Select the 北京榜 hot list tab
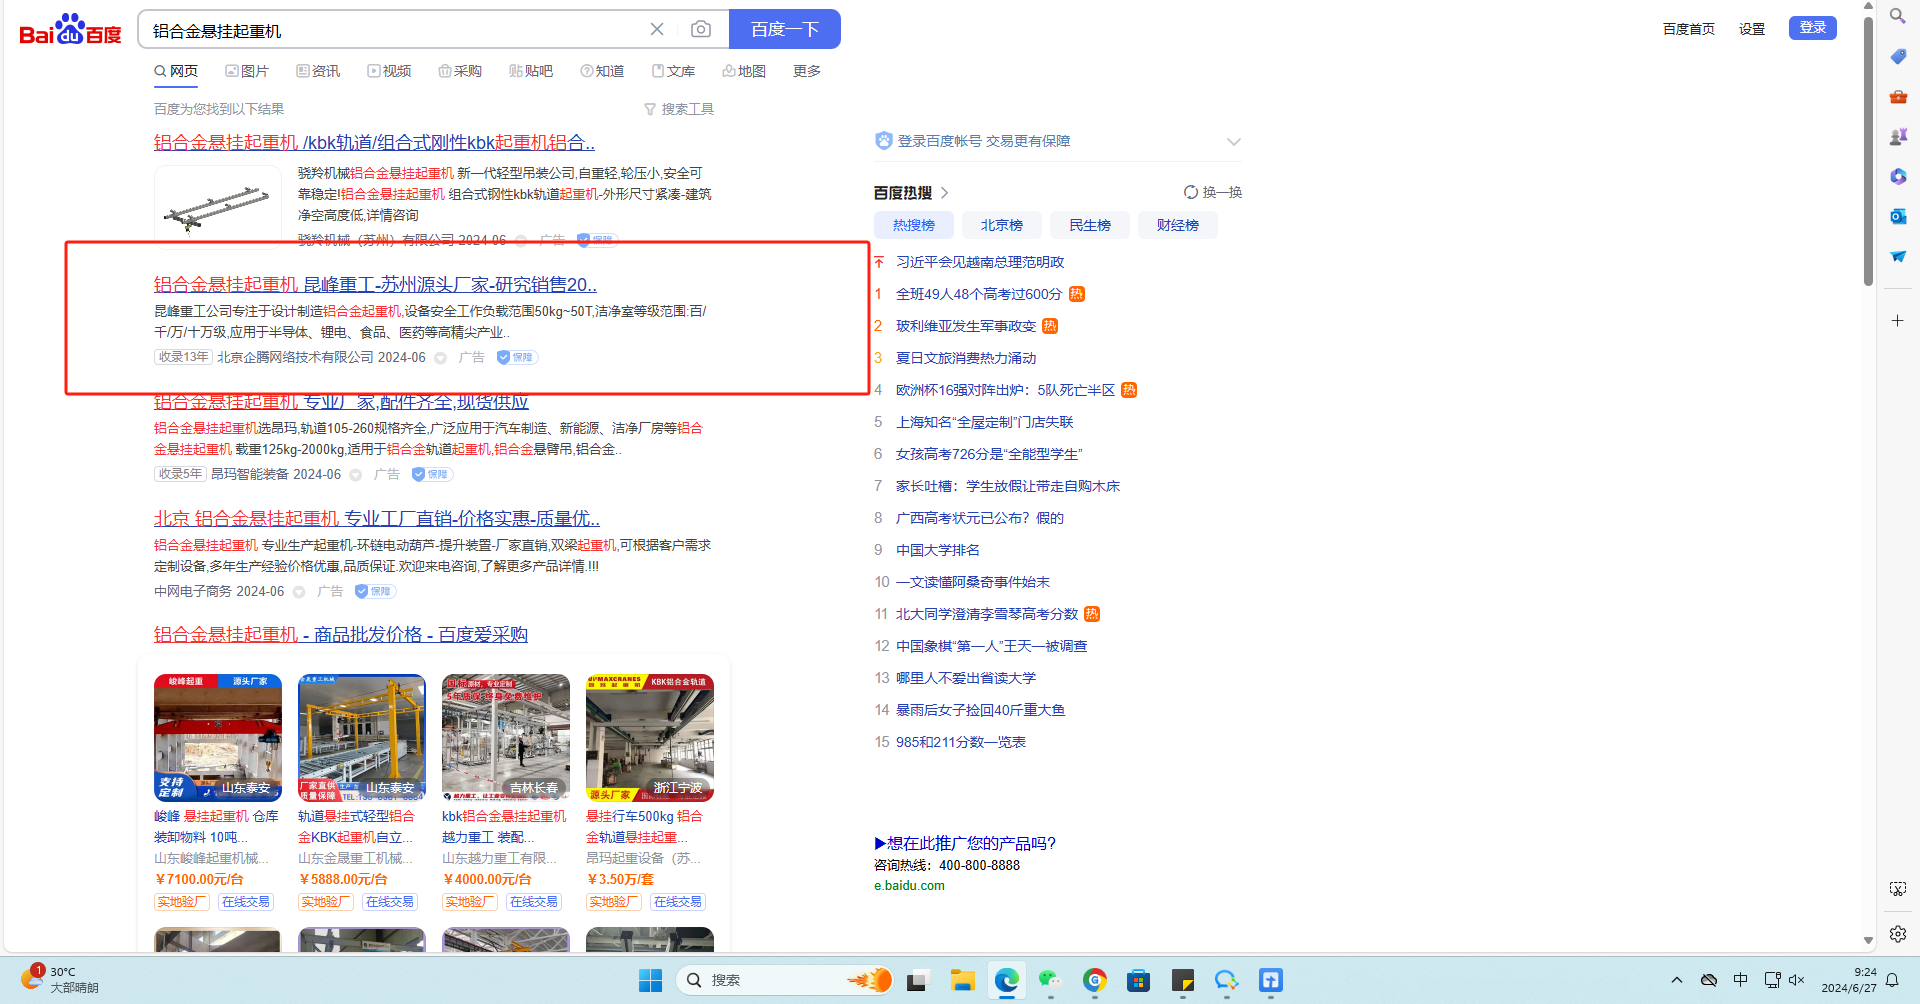 [1001, 225]
